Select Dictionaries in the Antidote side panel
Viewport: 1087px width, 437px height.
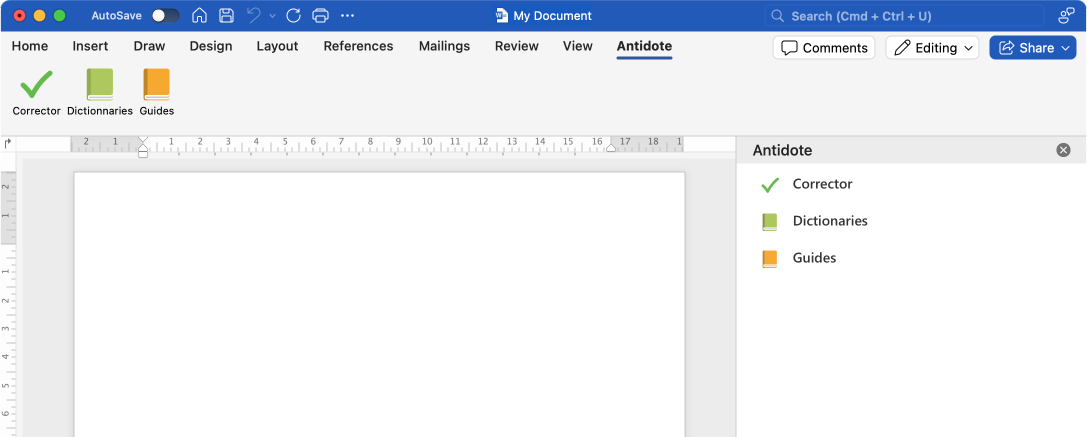[x=829, y=221]
